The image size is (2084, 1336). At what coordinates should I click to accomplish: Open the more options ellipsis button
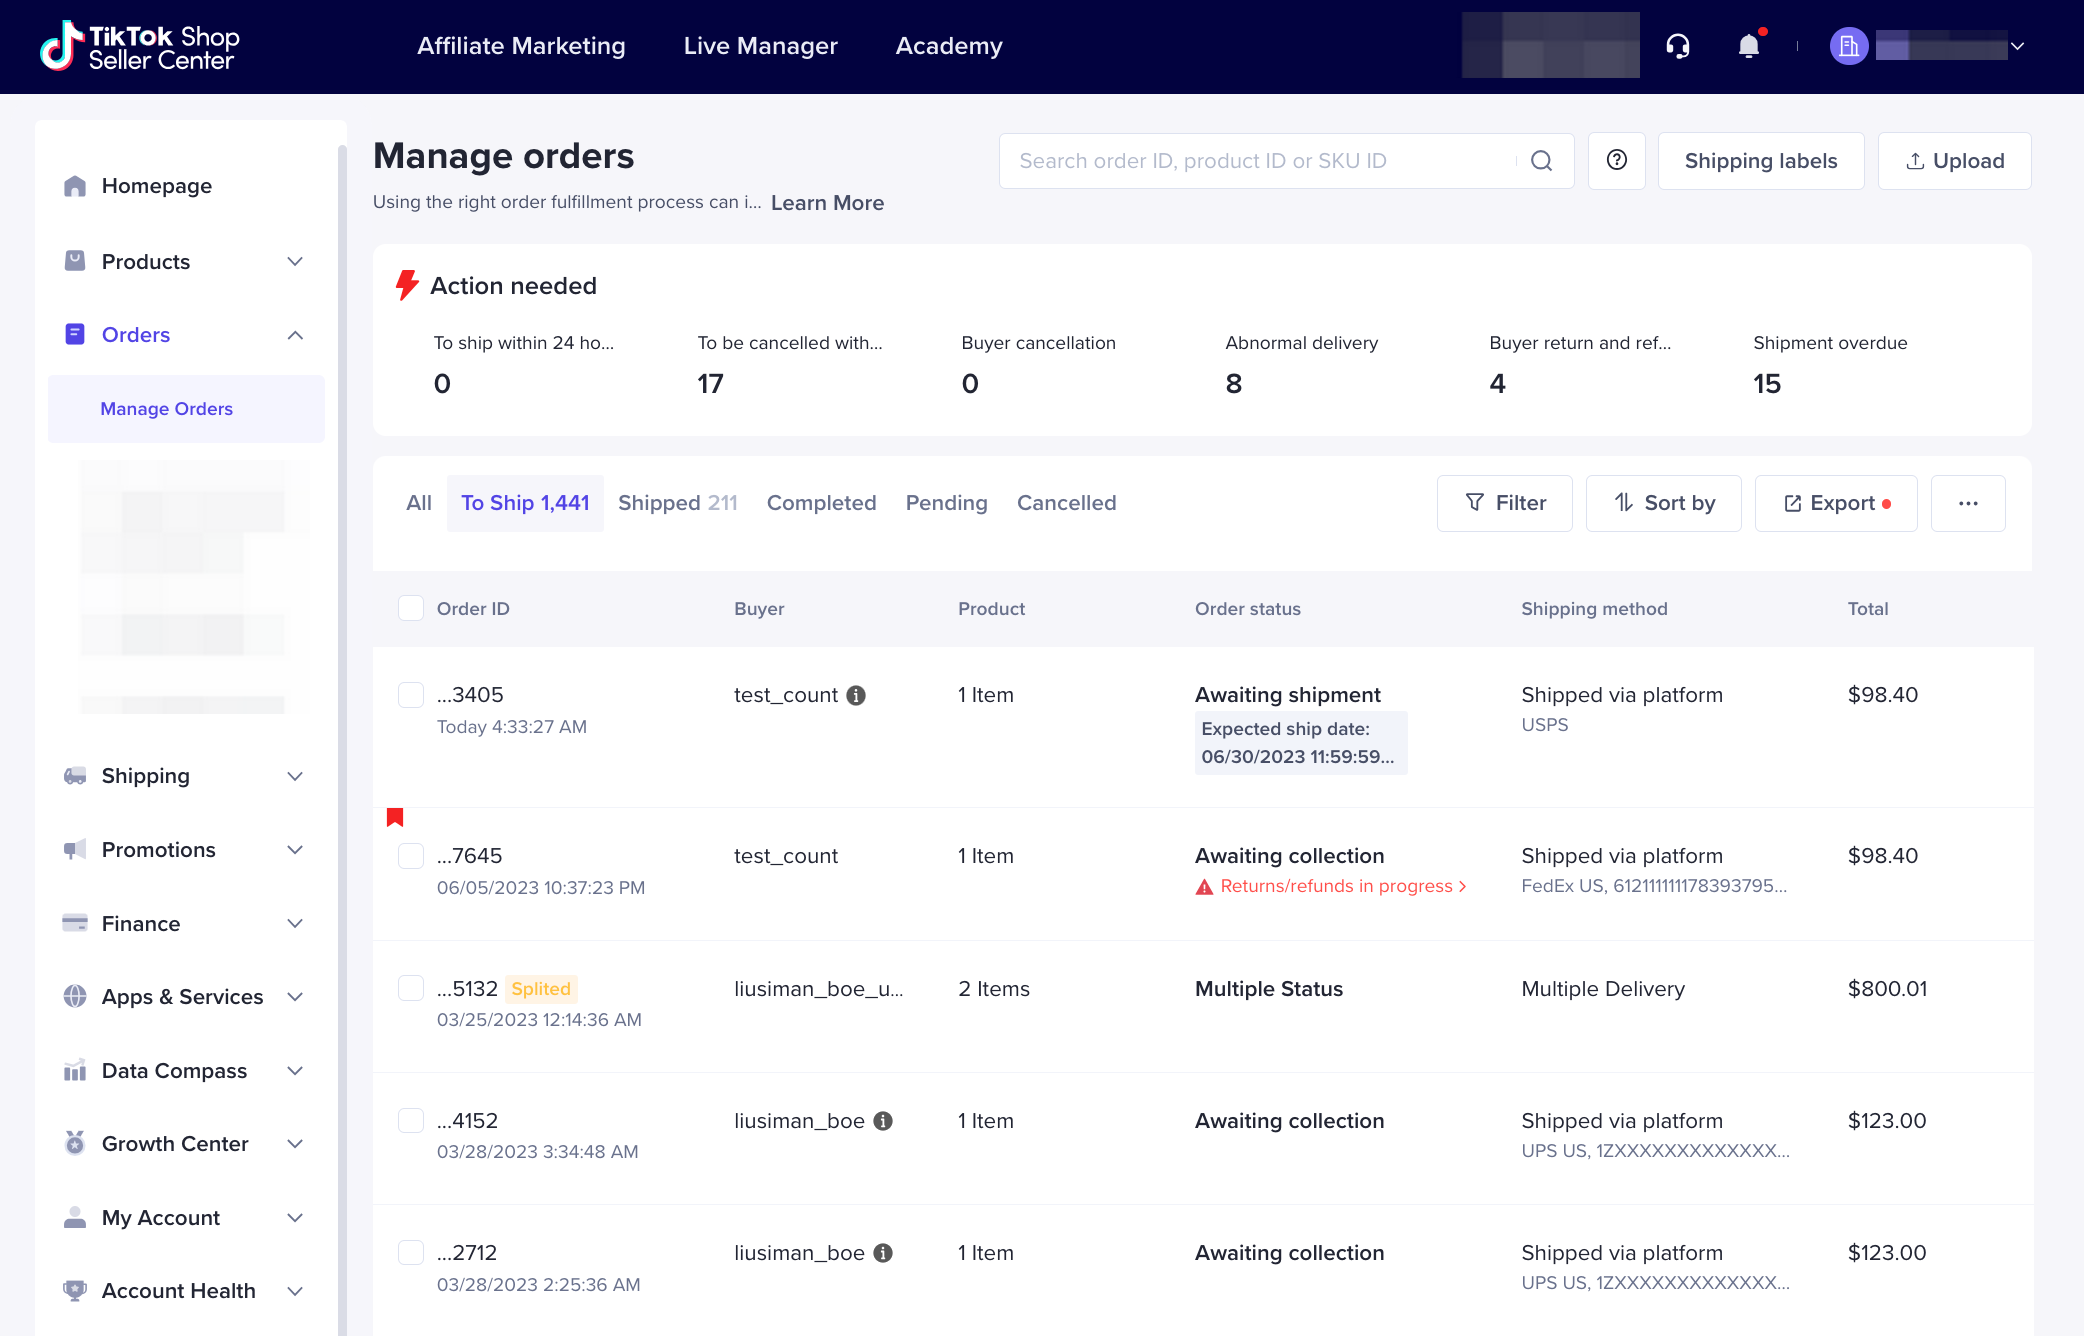tap(1968, 503)
